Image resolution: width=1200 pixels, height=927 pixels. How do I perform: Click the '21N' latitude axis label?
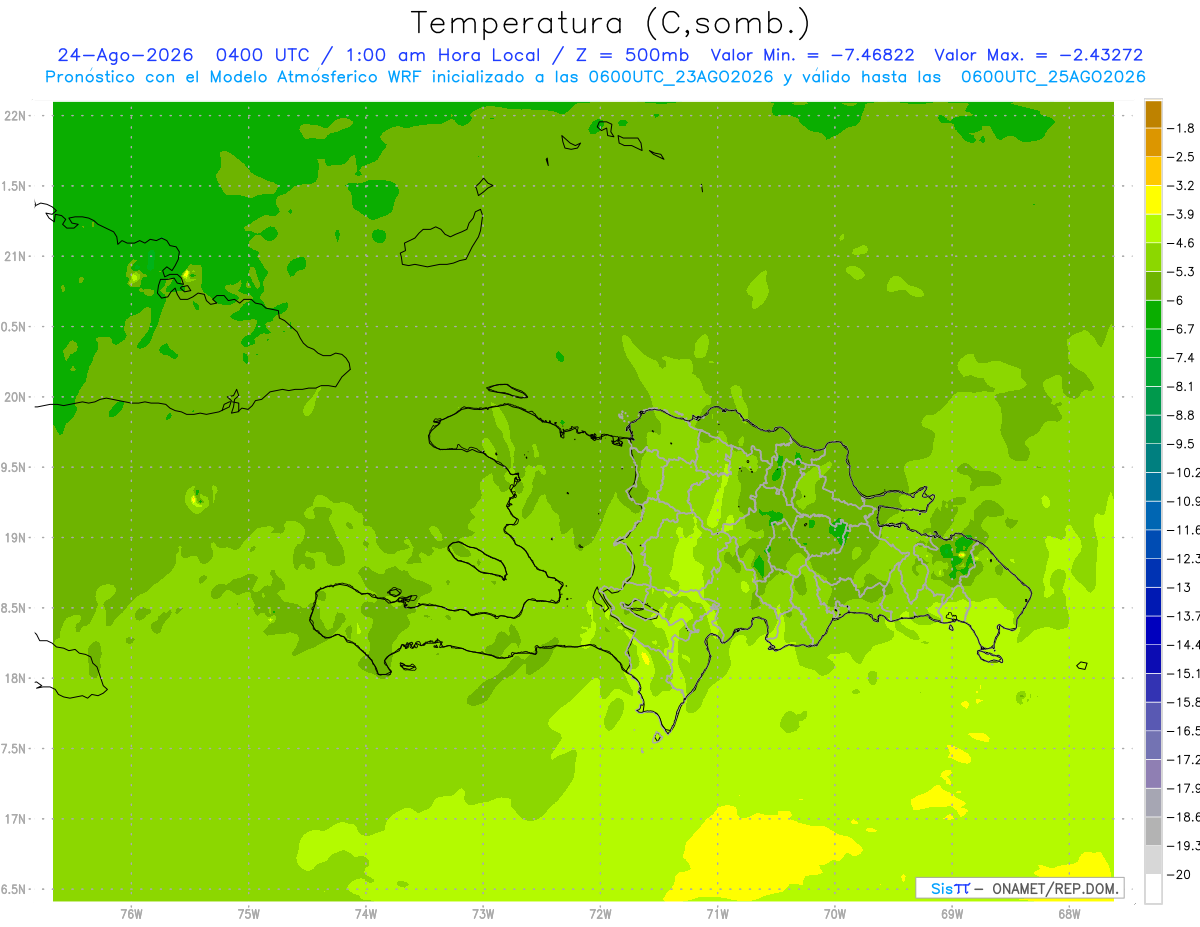[x=16, y=256]
